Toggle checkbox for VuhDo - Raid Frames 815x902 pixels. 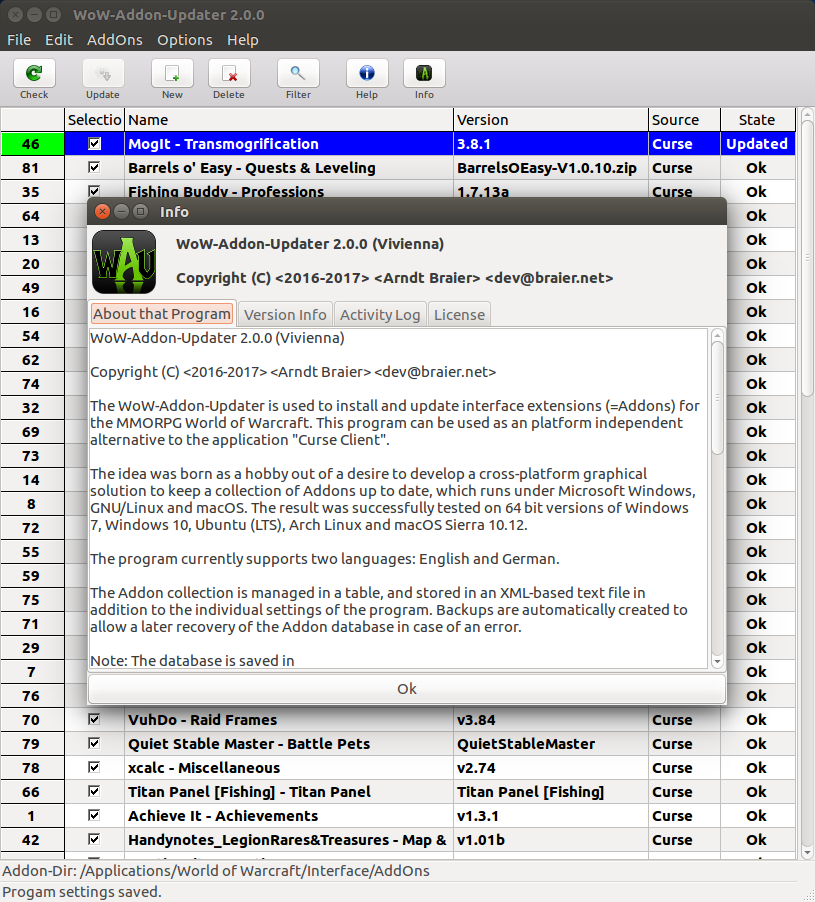pos(94,720)
